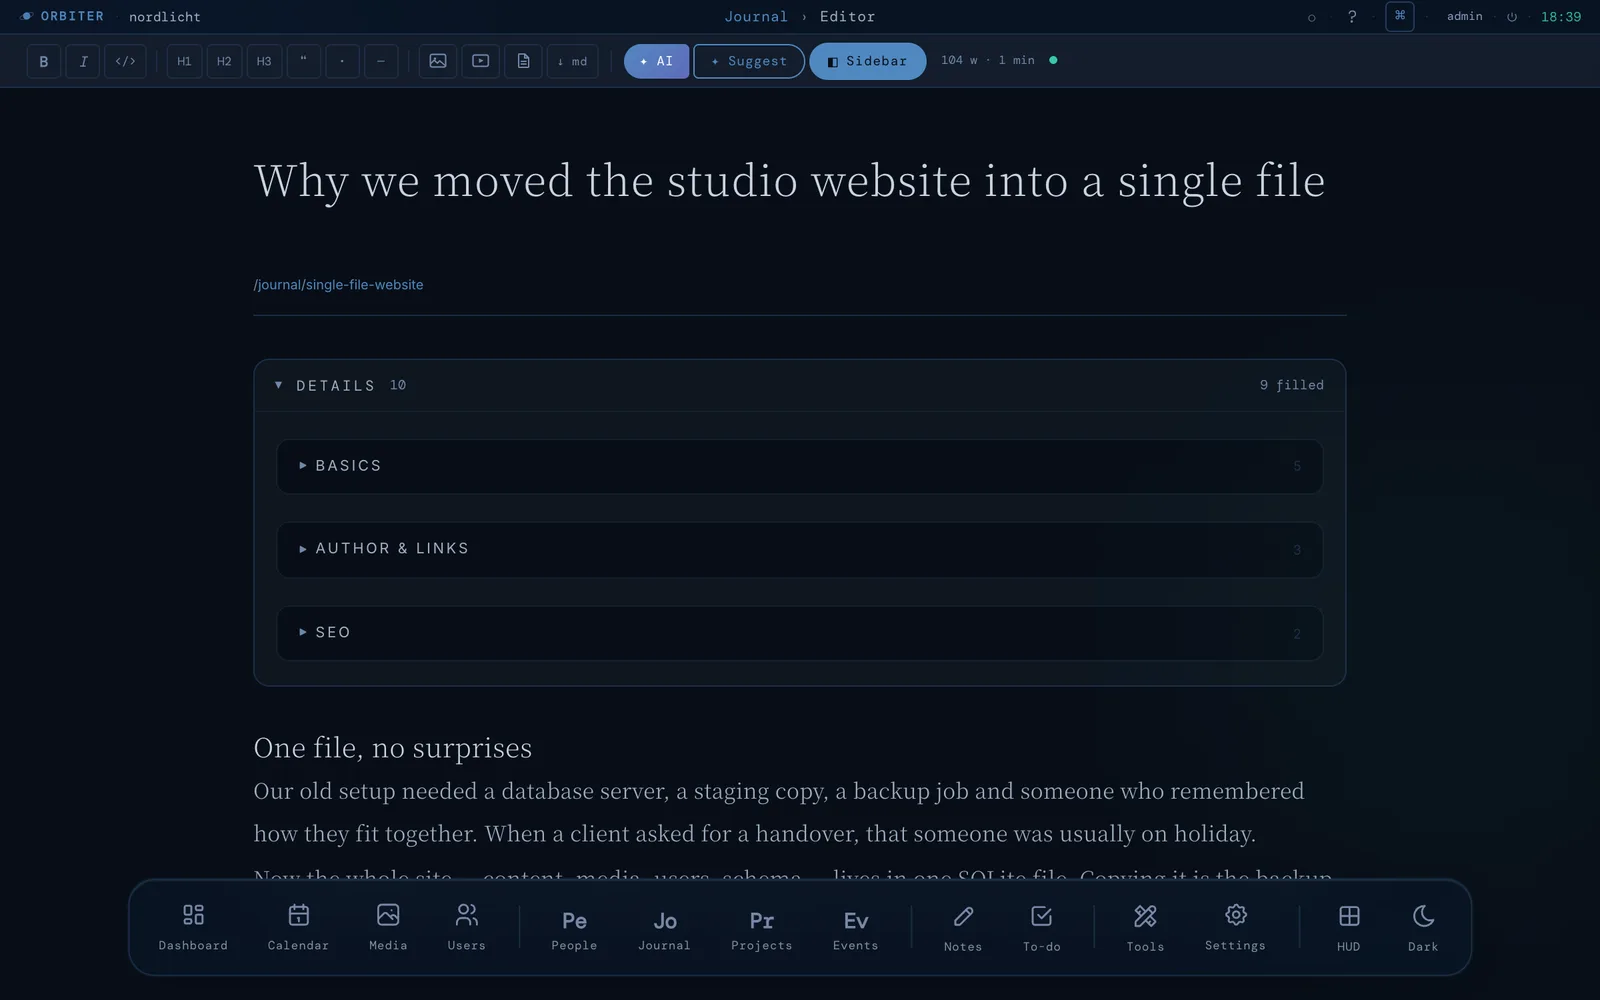Insert a video embed

click(x=480, y=61)
